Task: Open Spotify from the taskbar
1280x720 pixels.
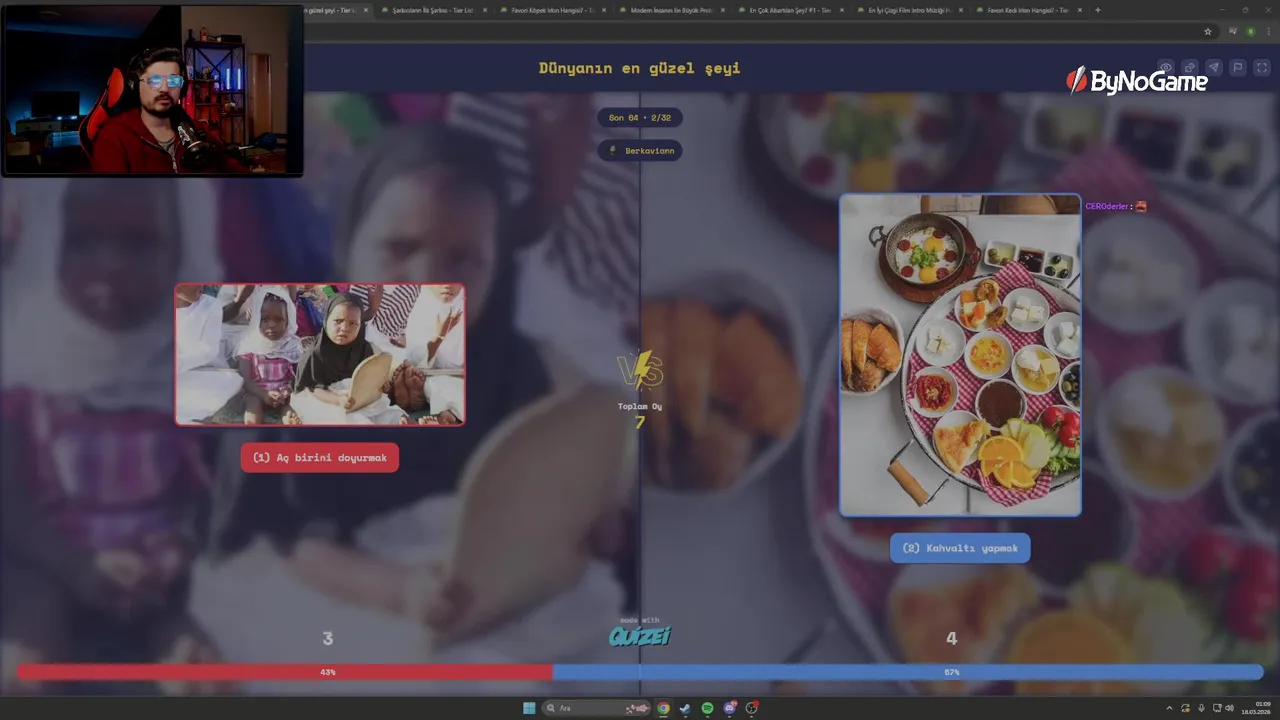Action: point(707,708)
